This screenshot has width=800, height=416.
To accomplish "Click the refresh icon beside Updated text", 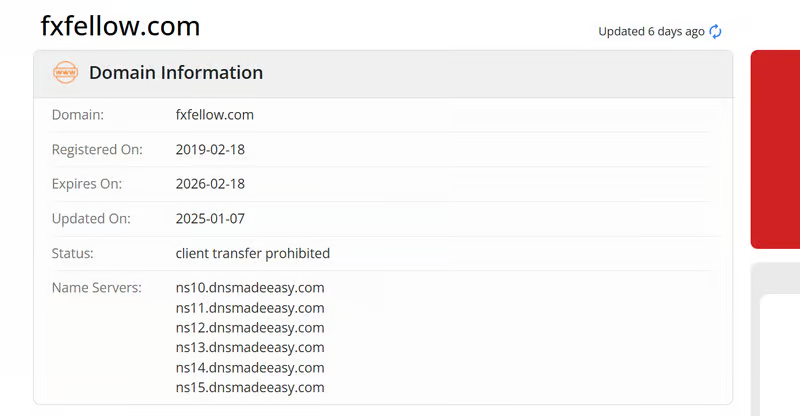I will 715,31.
